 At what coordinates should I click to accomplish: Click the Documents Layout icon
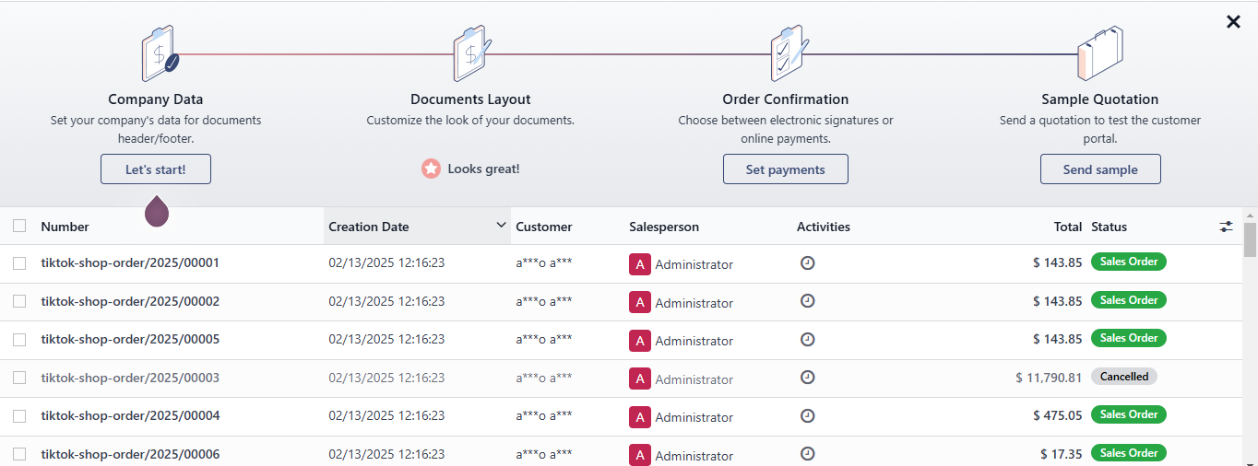click(470, 54)
